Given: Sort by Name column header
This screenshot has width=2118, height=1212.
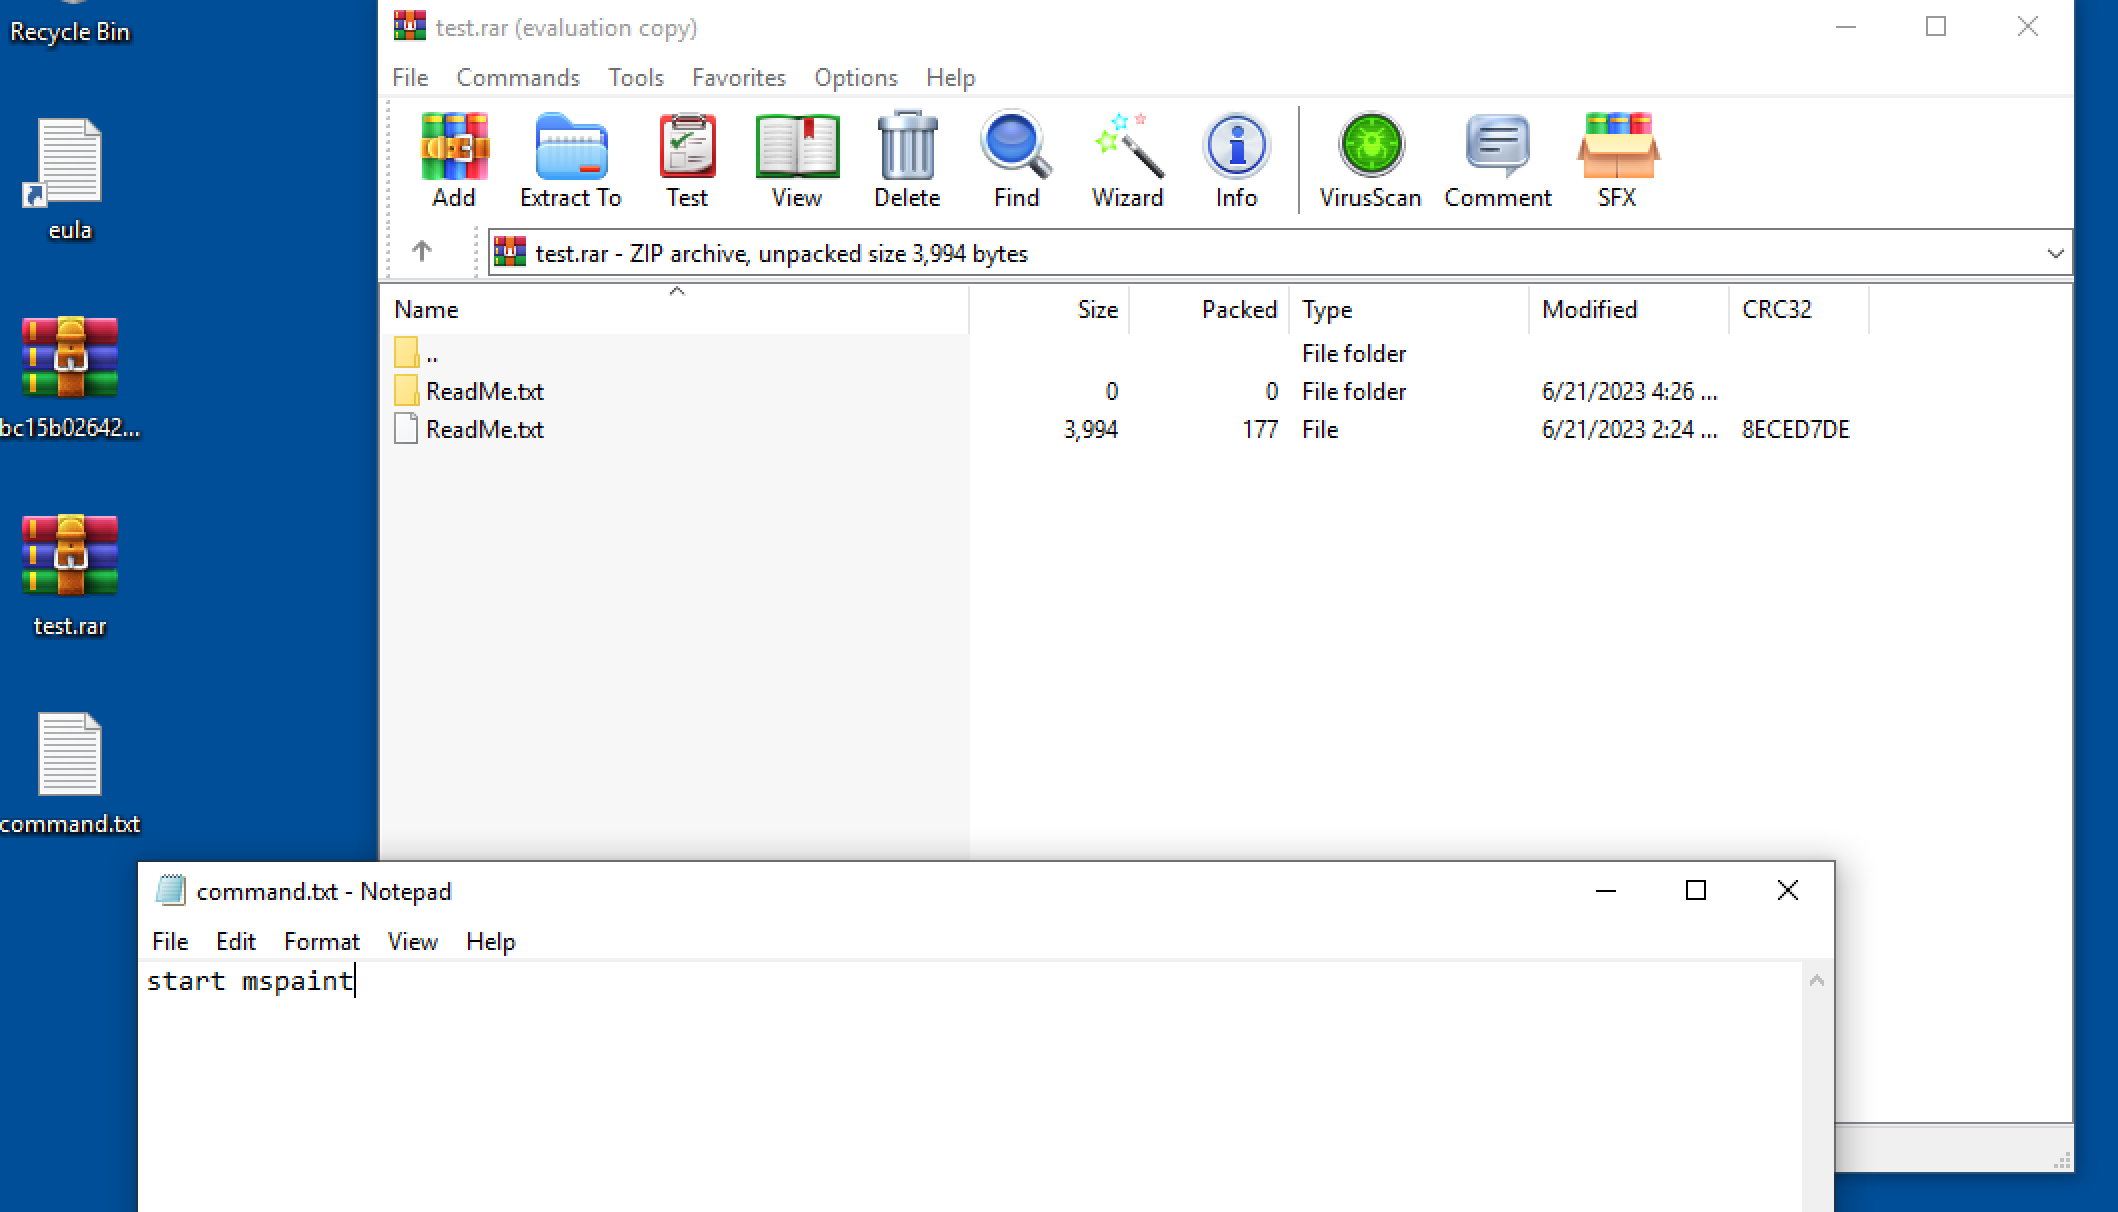Looking at the screenshot, I should [x=675, y=309].
